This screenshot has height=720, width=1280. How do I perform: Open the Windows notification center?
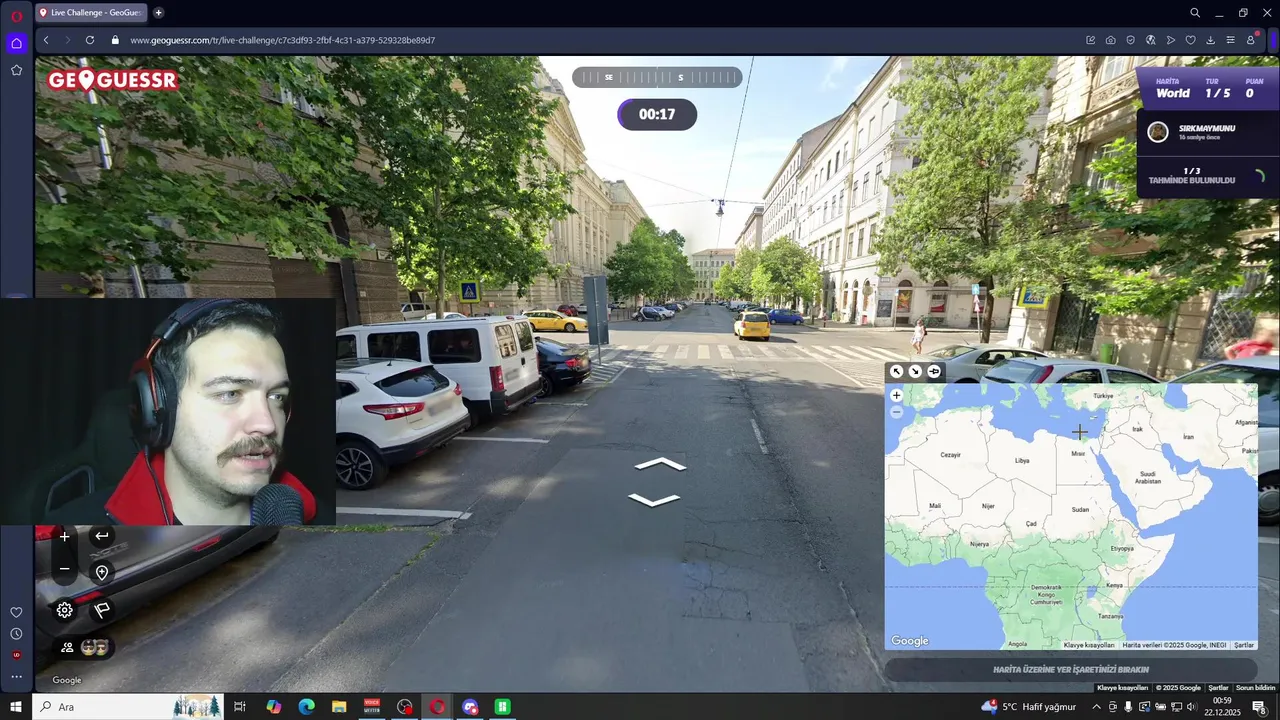pyautogui.click(x=1259, y=707)
